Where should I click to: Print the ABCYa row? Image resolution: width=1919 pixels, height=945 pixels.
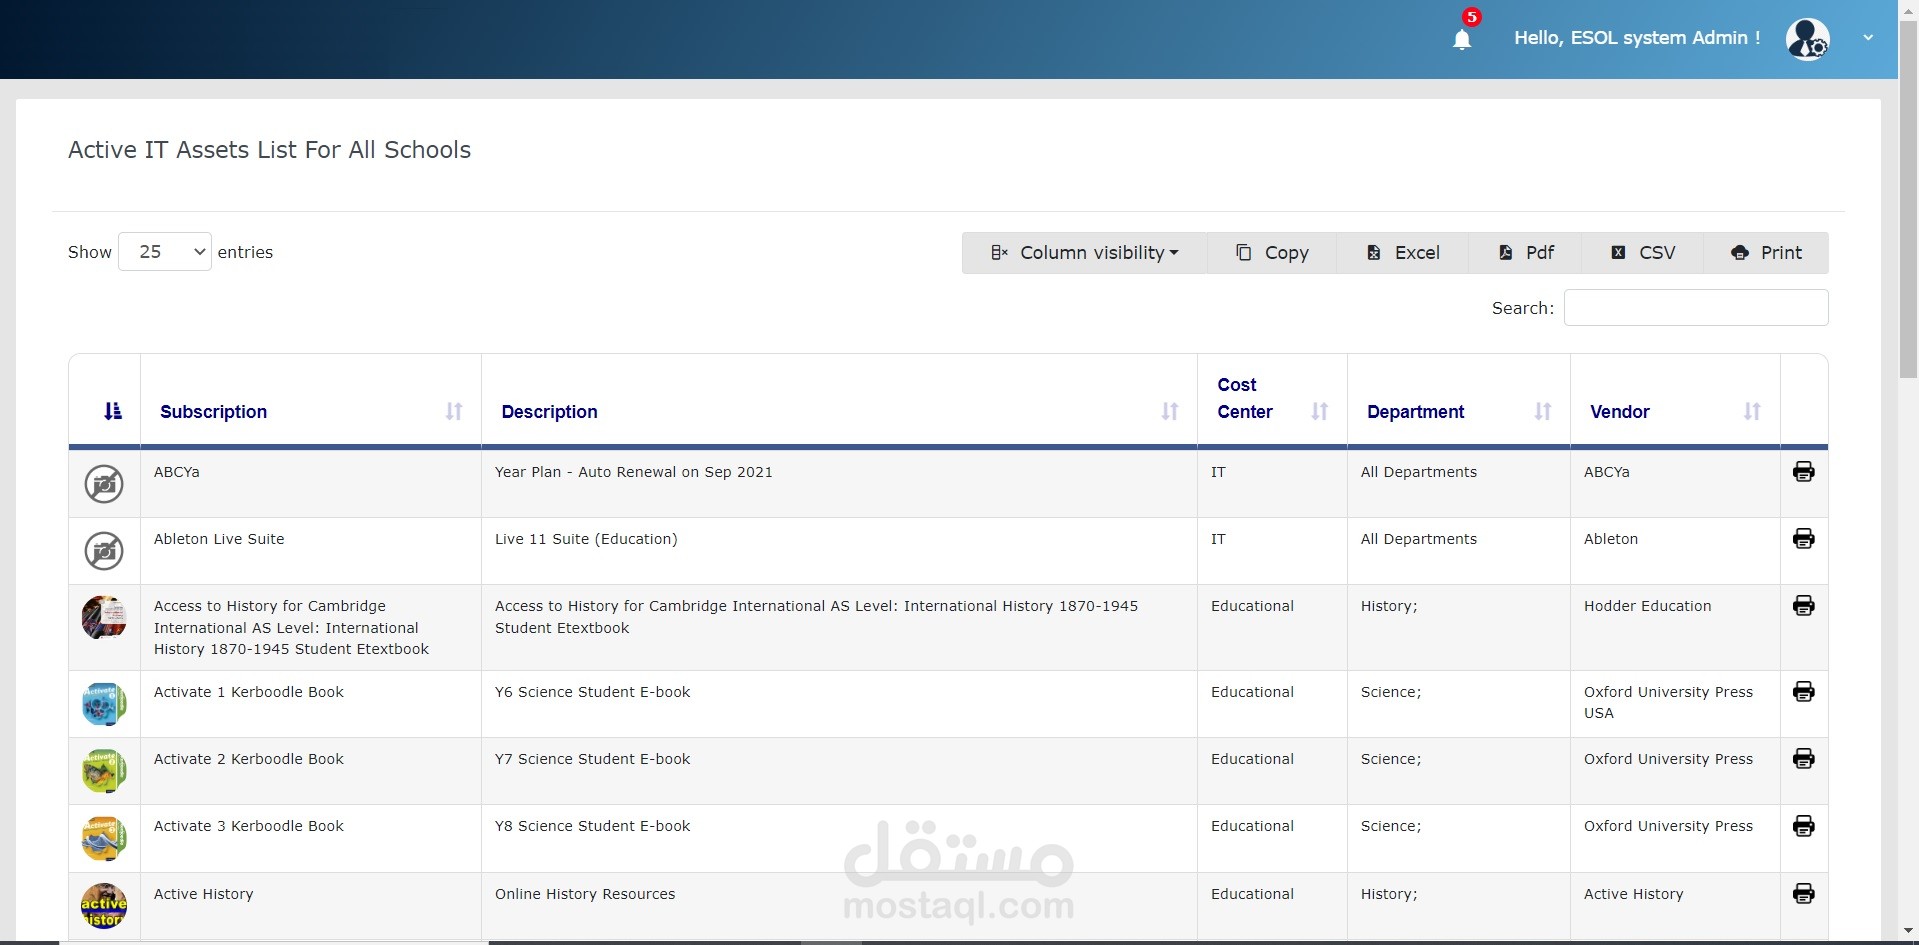click(1804, 472)
